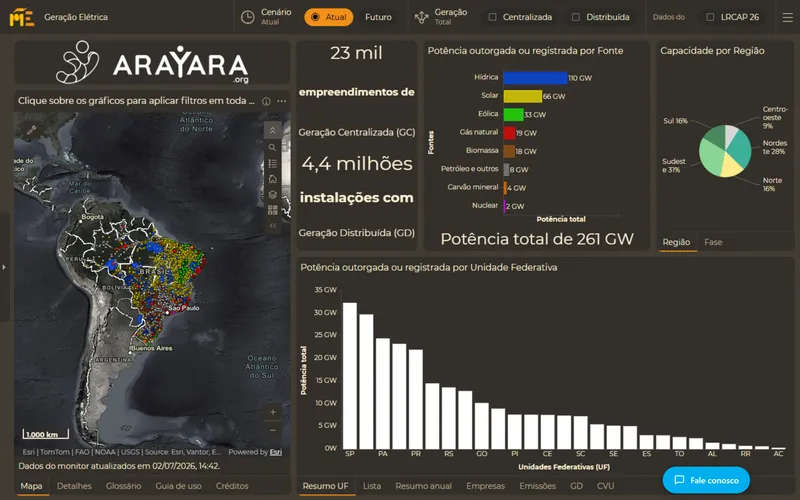The image size is (800, 500).
Task: Switch to the Lista tab
Action: (371, 486)
